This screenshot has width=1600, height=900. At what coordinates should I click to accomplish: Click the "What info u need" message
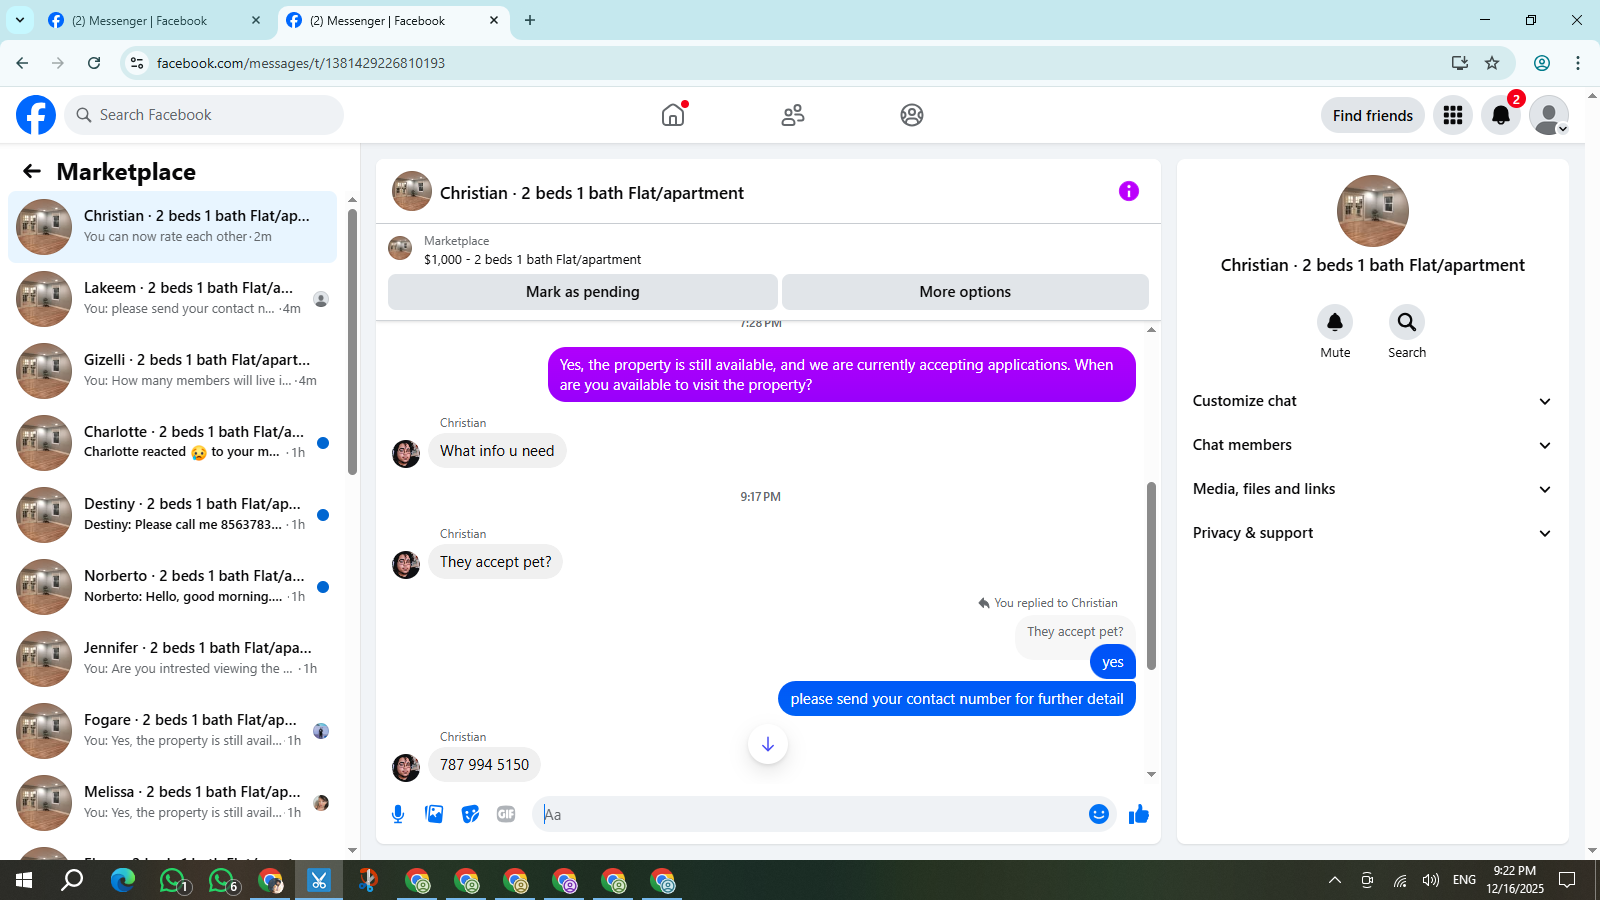tap(497, 451)
